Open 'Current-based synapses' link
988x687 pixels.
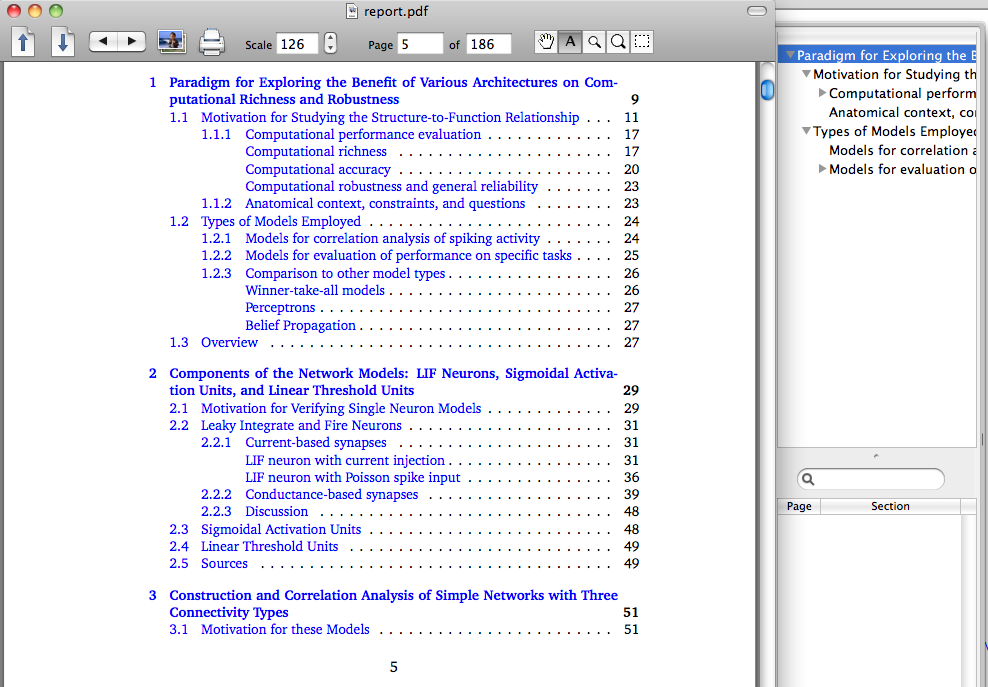(x=316, y=442)
